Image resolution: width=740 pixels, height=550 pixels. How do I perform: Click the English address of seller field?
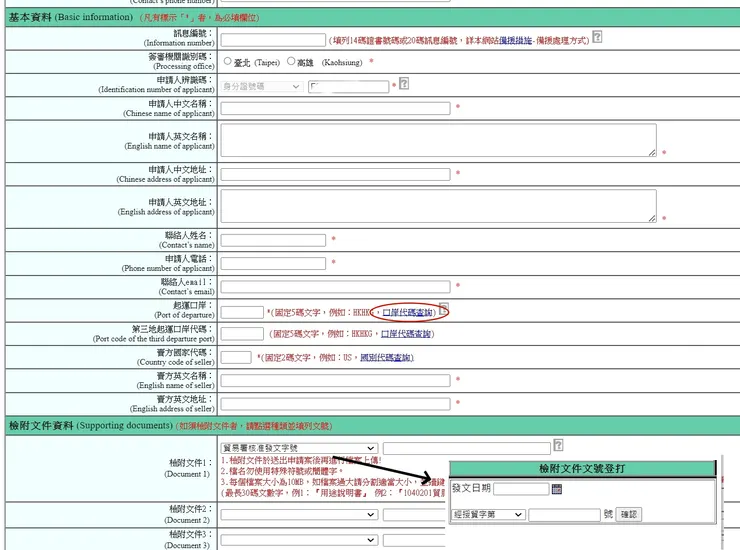335,404
